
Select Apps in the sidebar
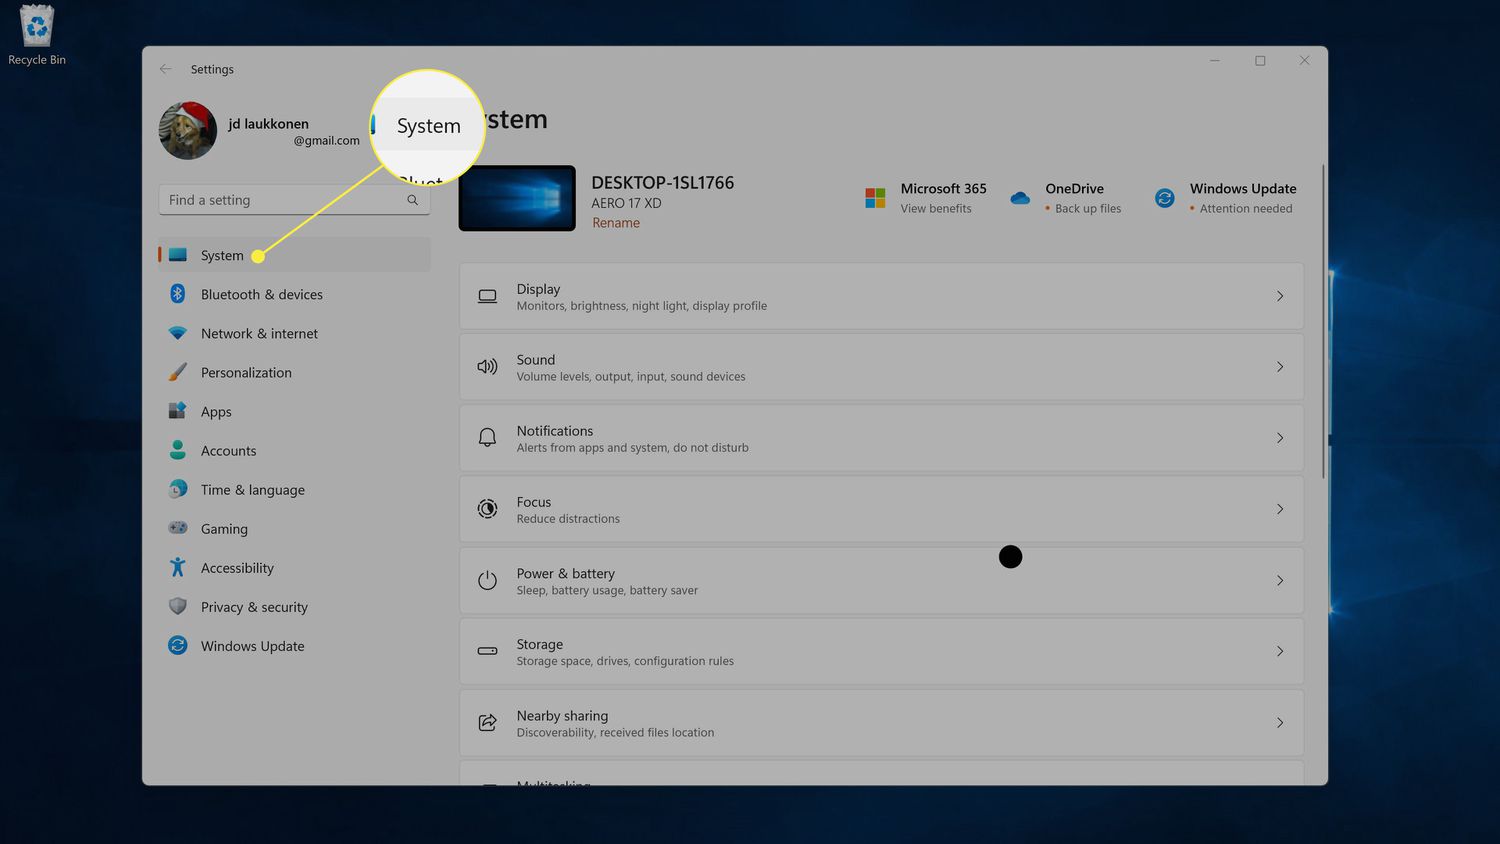click(x=216, y=412)
